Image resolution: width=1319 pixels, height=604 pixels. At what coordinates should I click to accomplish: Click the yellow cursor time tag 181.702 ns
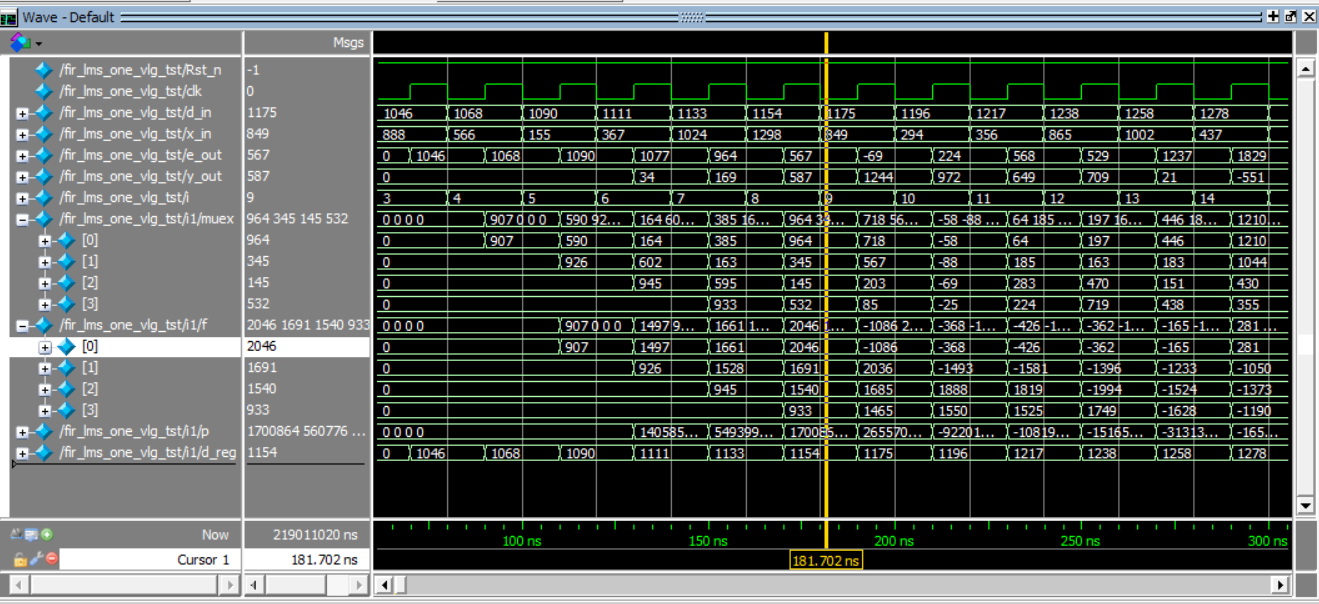tap(826, 562)
